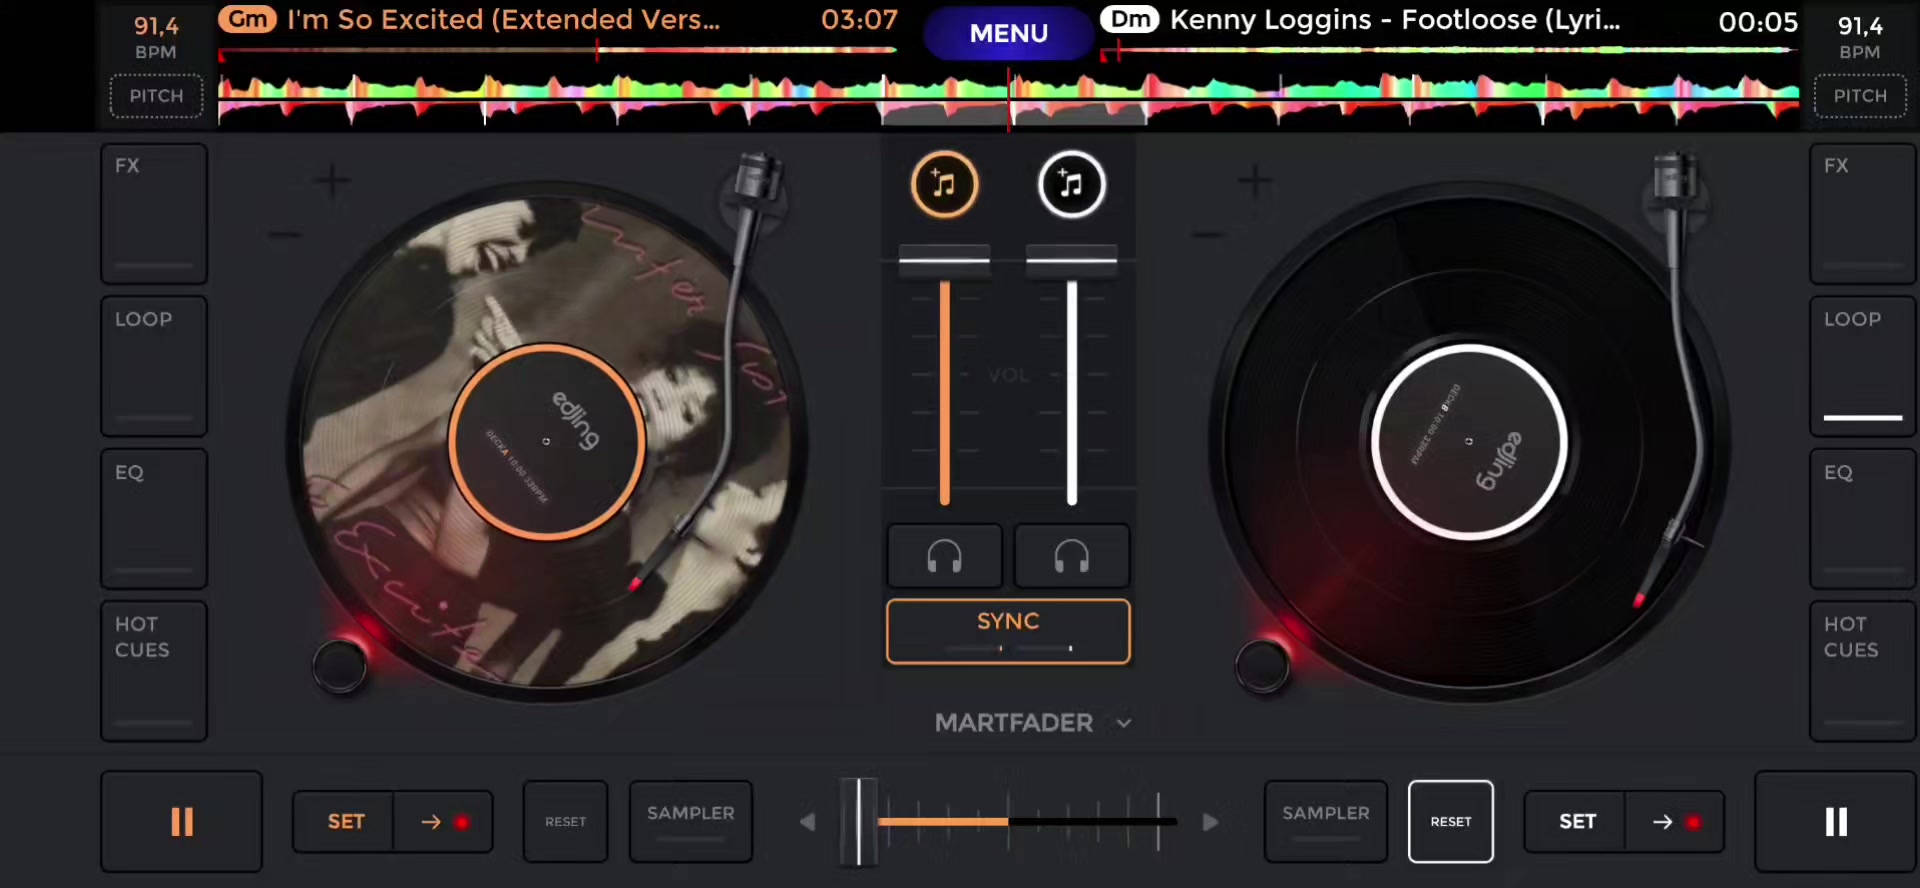The width and height of the screenshot is (1920, 888).
Task: Click the left deck SET cue button
Action: [x=346, y=822]
